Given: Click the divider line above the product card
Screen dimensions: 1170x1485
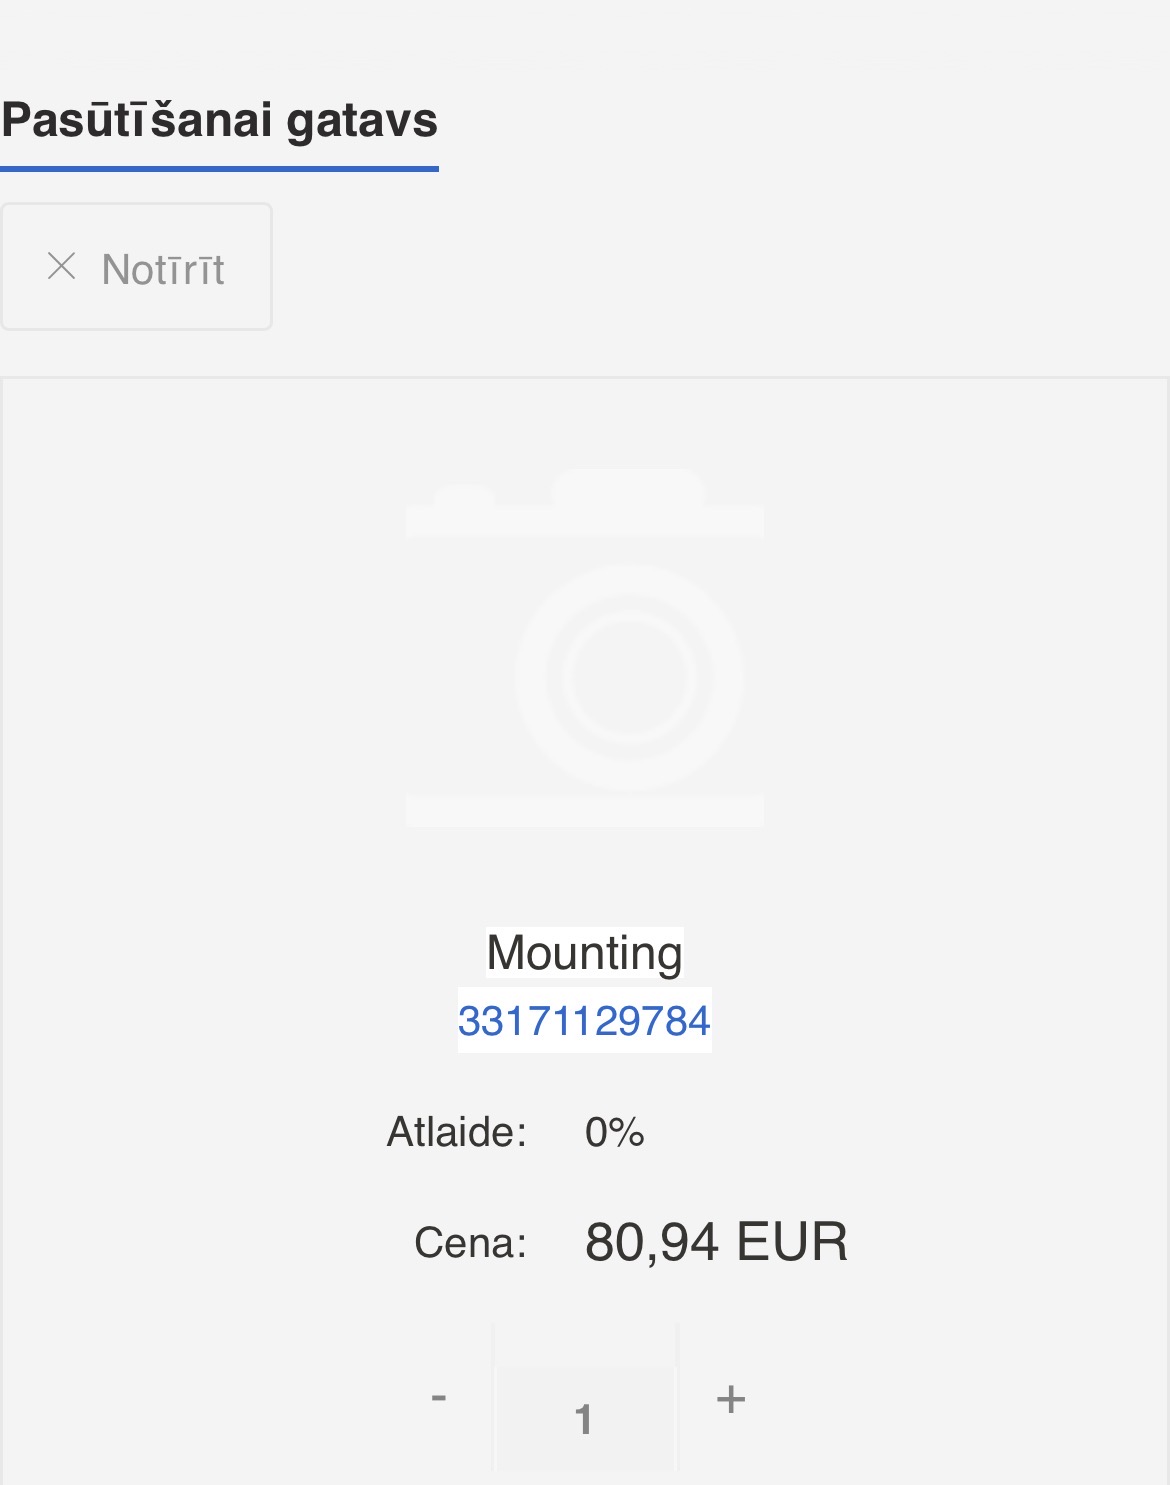Looking at the screenshot, I should (584, 378).
